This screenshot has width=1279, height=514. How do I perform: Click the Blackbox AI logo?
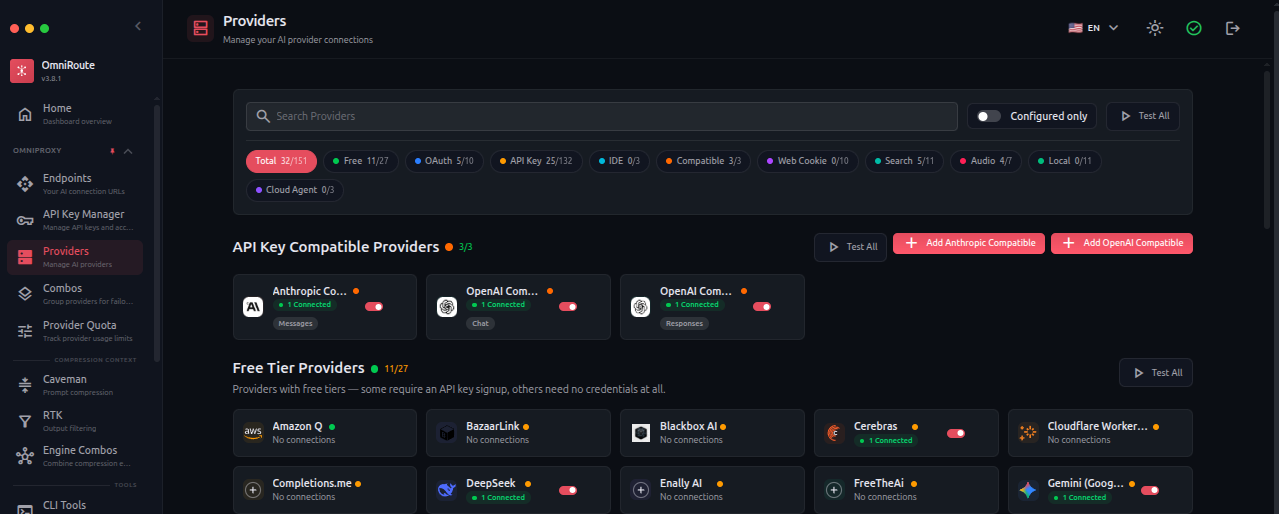click(x=640, y=433)
